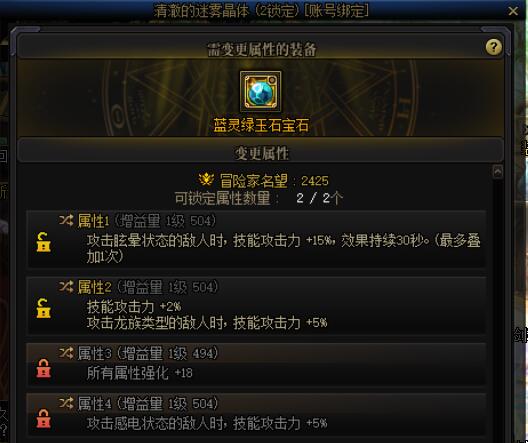Click the shuffle icon beside 属性4
528x443 pixels.
(66, 403)
